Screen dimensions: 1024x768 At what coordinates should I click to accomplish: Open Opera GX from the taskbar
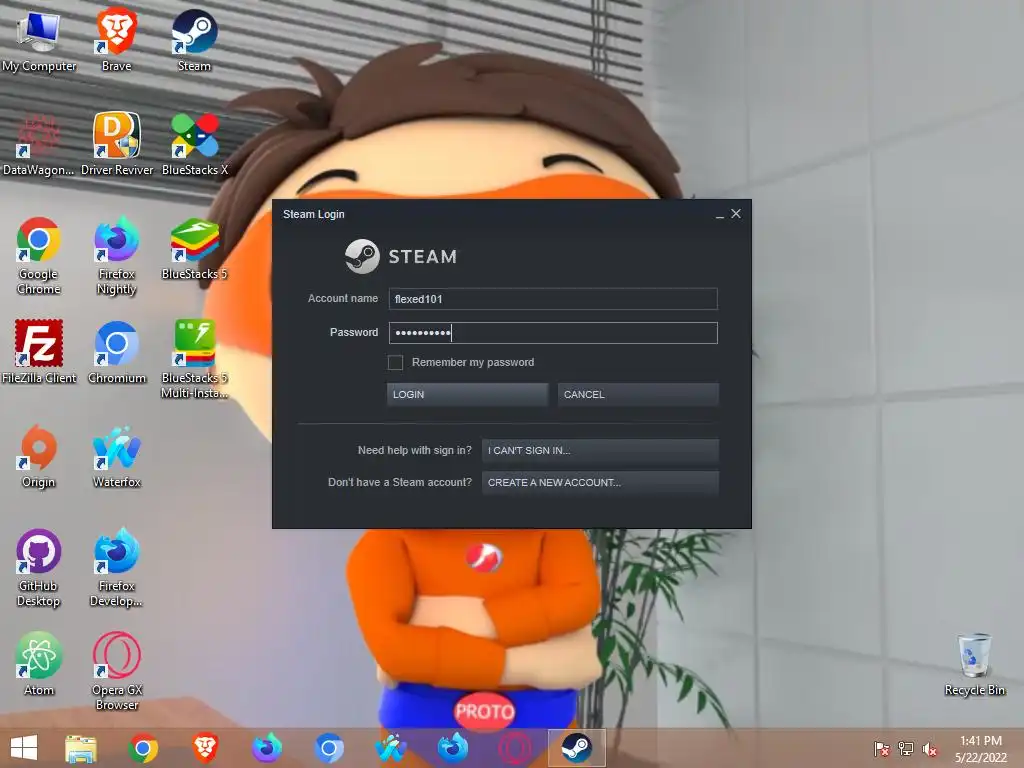pos(515,748)
